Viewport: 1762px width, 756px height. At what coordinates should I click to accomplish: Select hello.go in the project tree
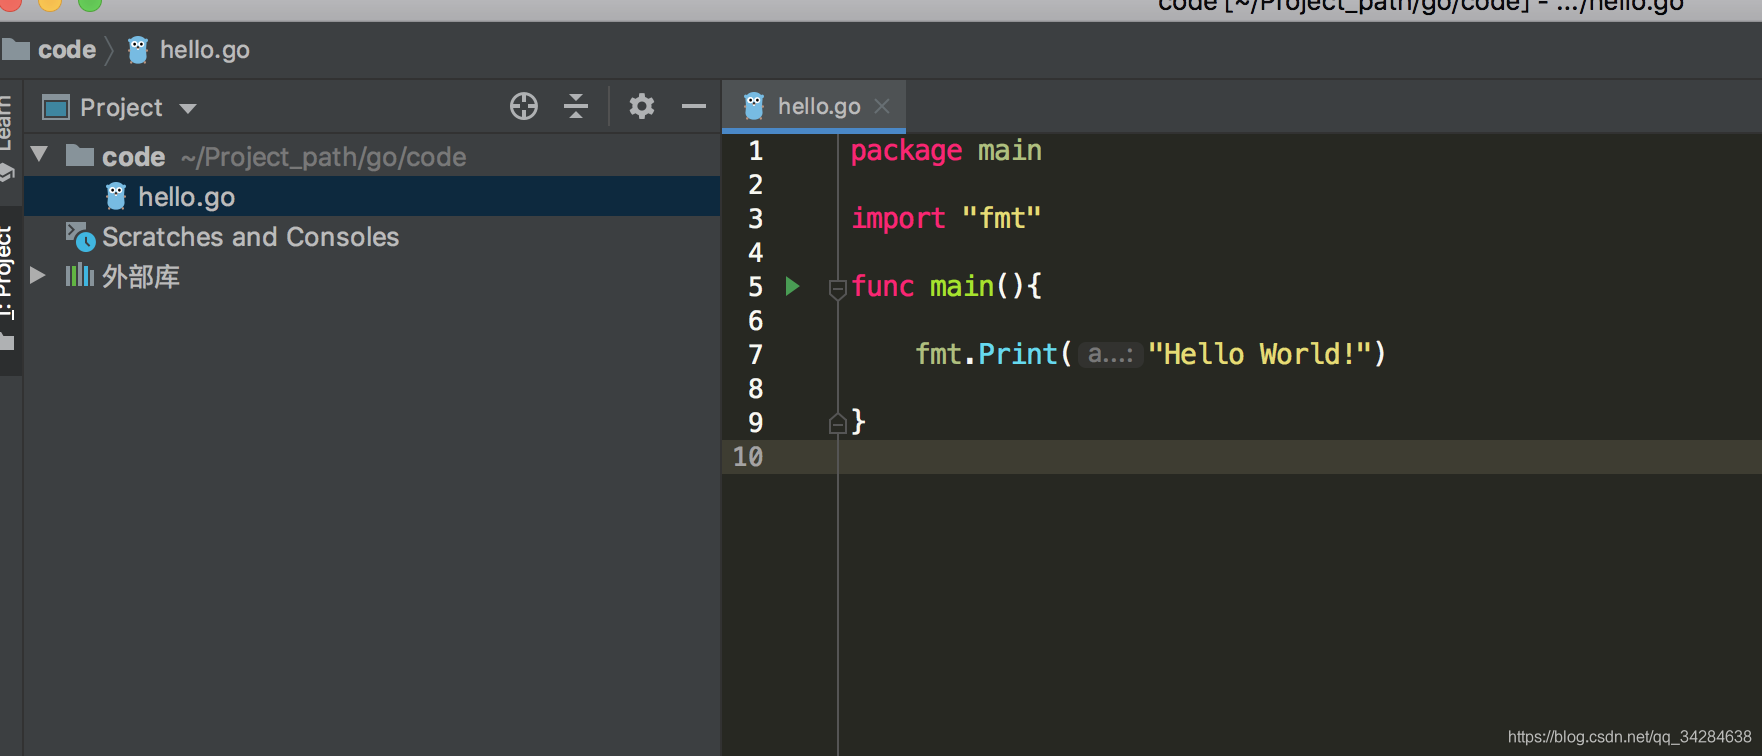[372, 197]
